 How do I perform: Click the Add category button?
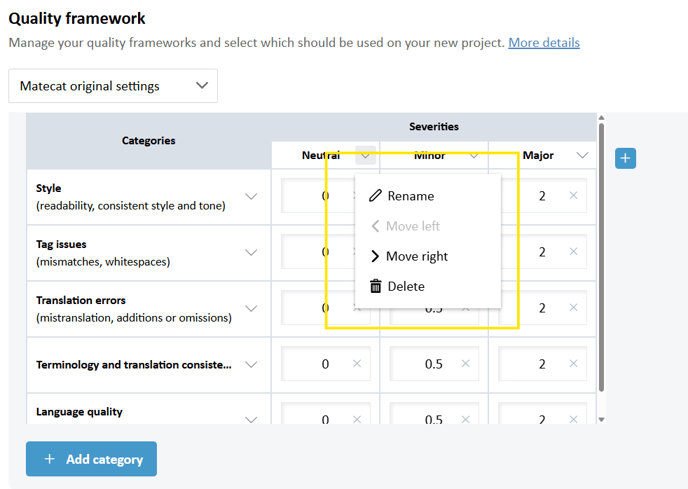point(91,459)
